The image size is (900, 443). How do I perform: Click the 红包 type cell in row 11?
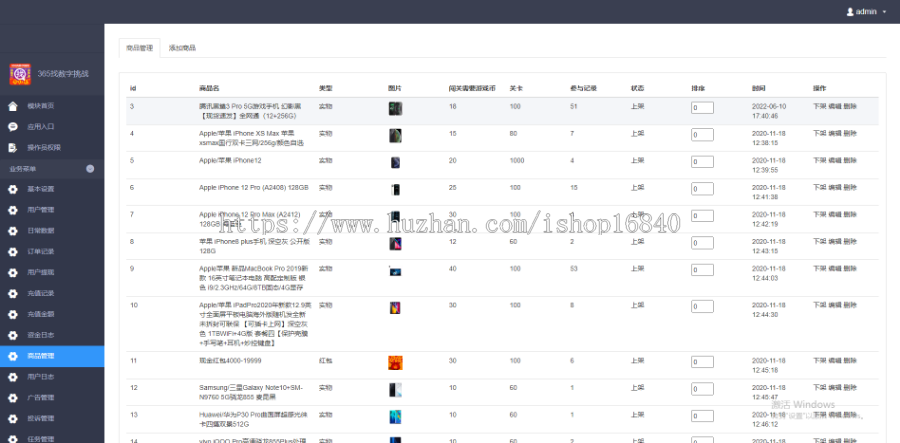325,360
